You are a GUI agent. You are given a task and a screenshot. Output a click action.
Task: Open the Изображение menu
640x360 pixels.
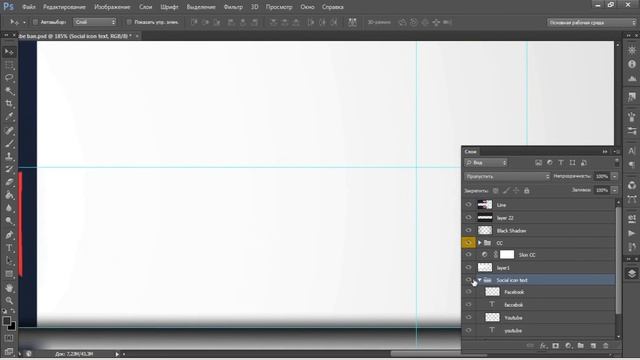(112, 7)
